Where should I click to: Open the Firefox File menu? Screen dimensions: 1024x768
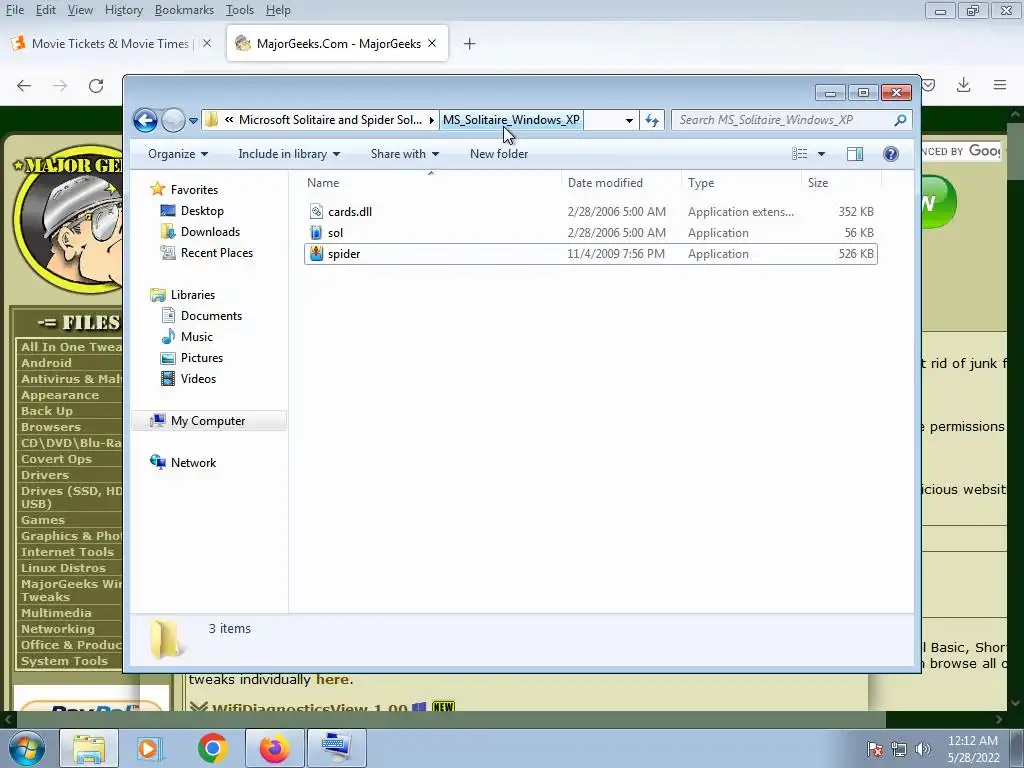[x=14, y=10]
